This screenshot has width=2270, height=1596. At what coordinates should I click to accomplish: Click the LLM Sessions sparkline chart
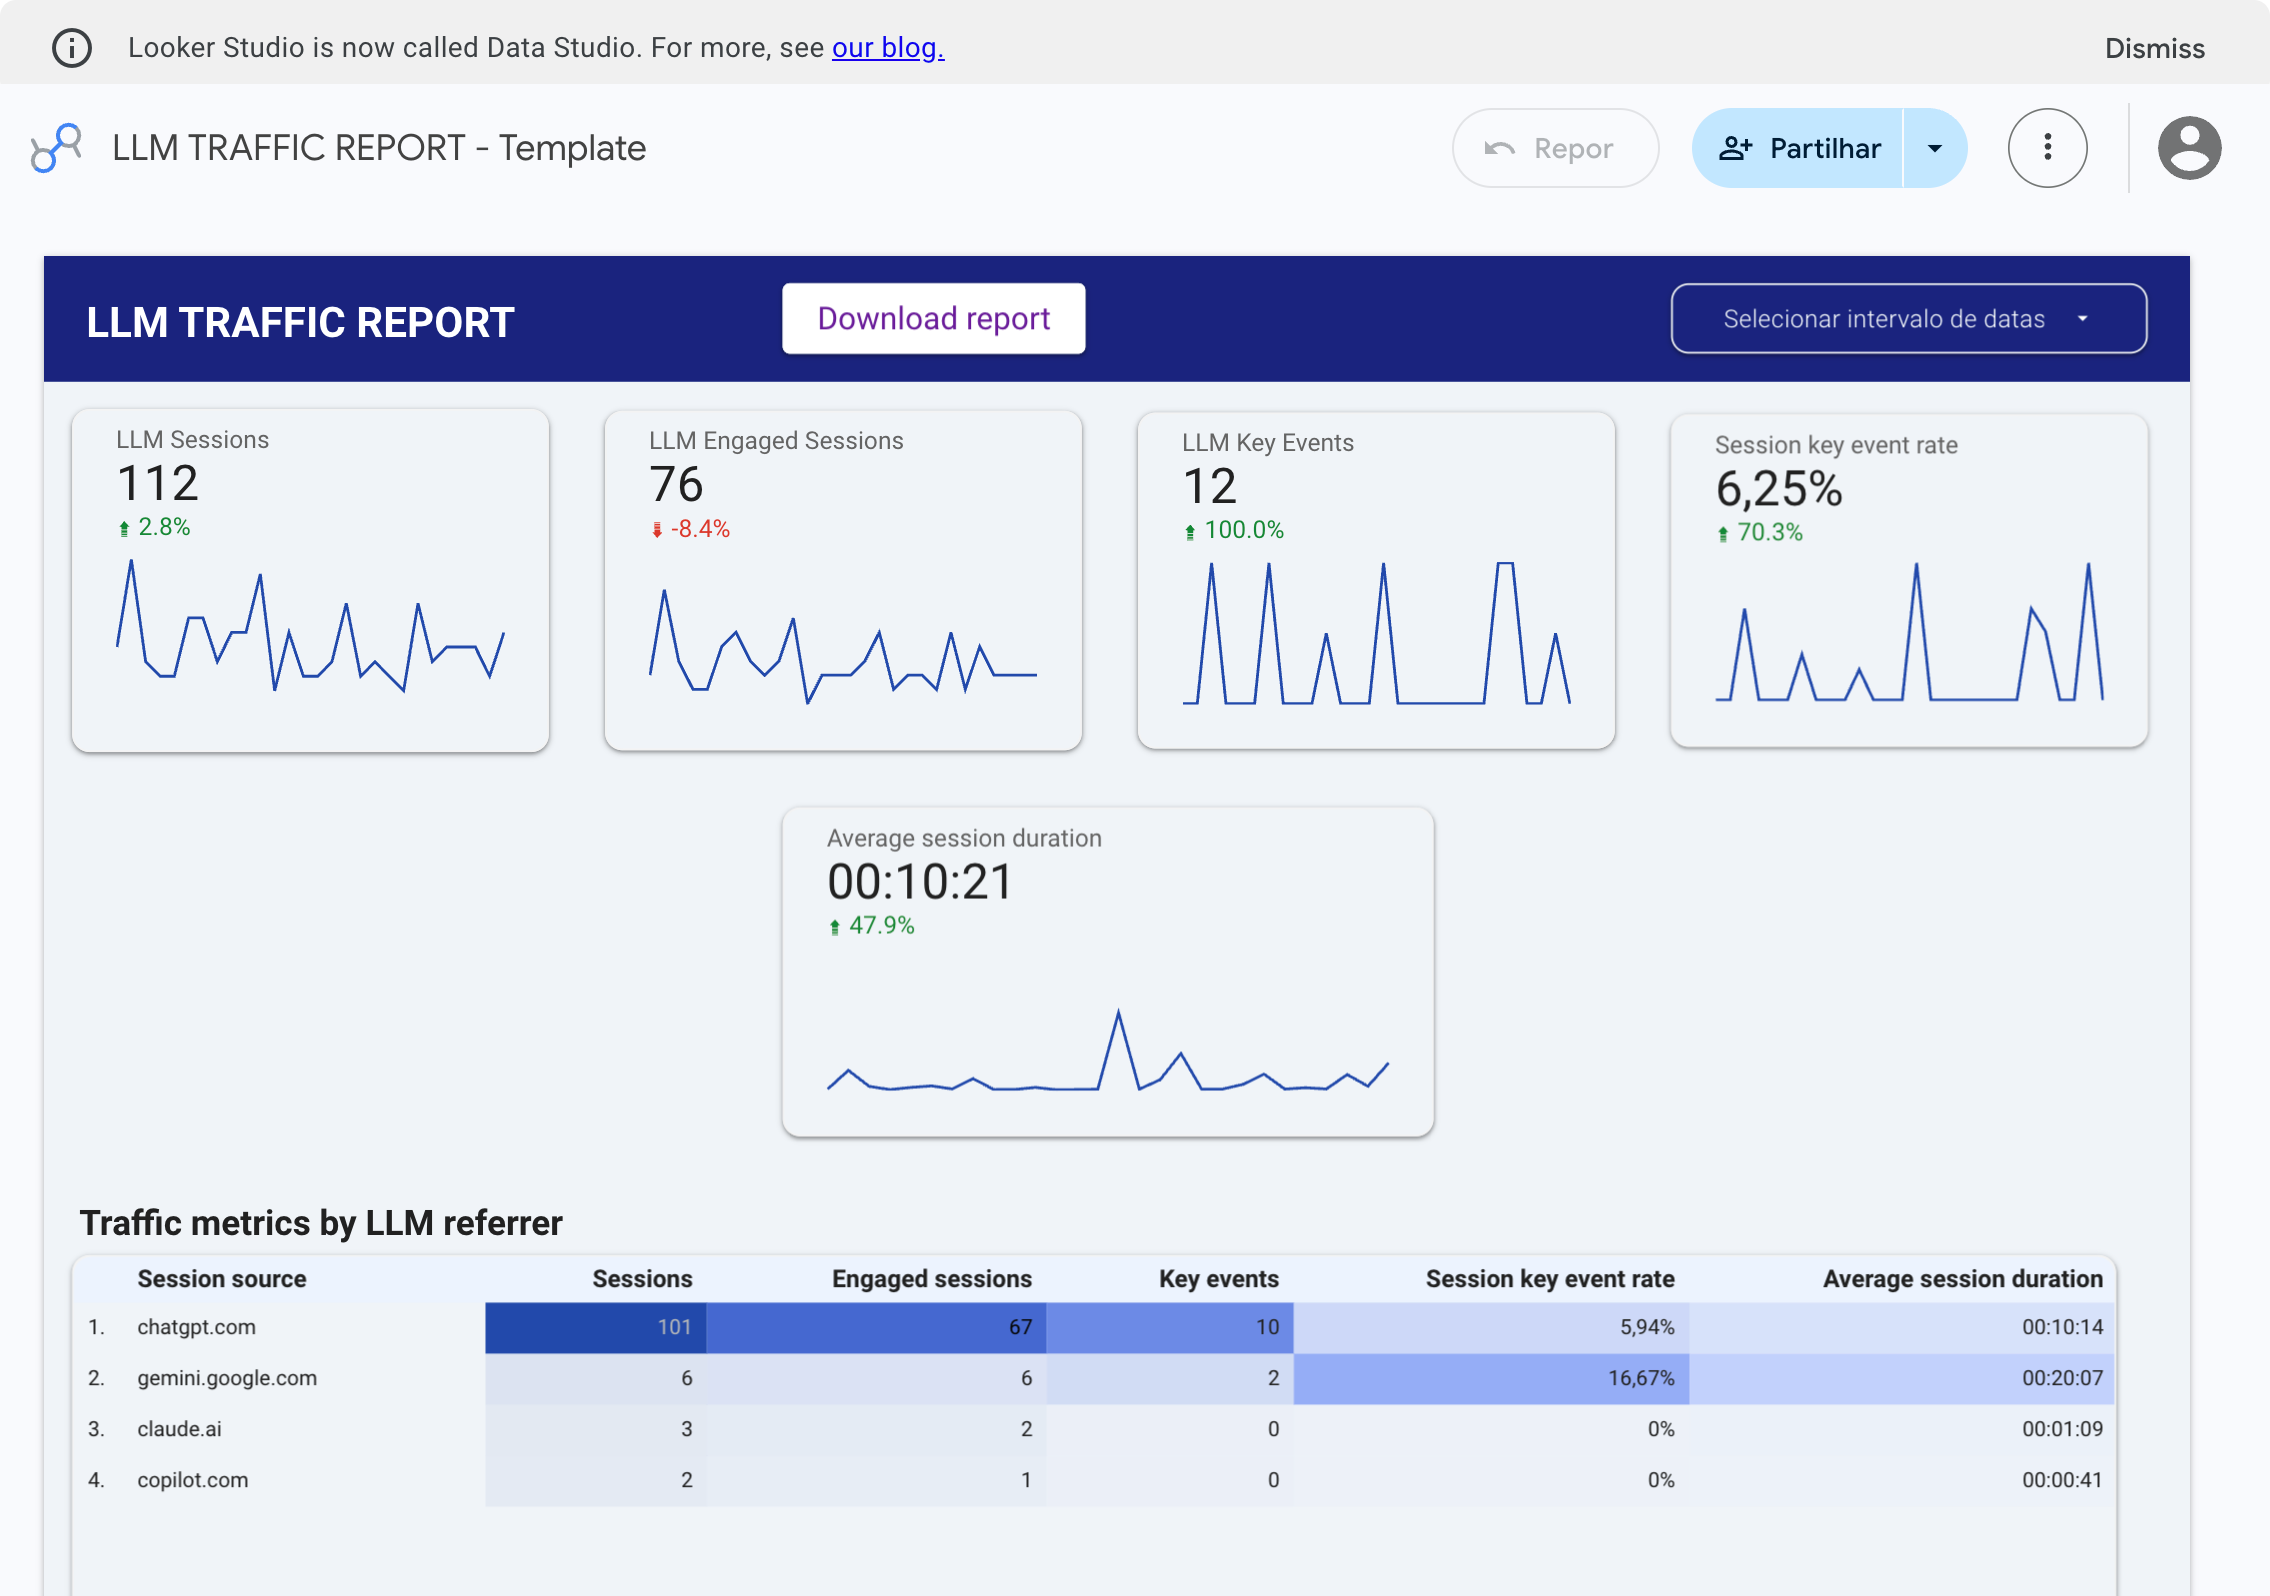point(310,630)
